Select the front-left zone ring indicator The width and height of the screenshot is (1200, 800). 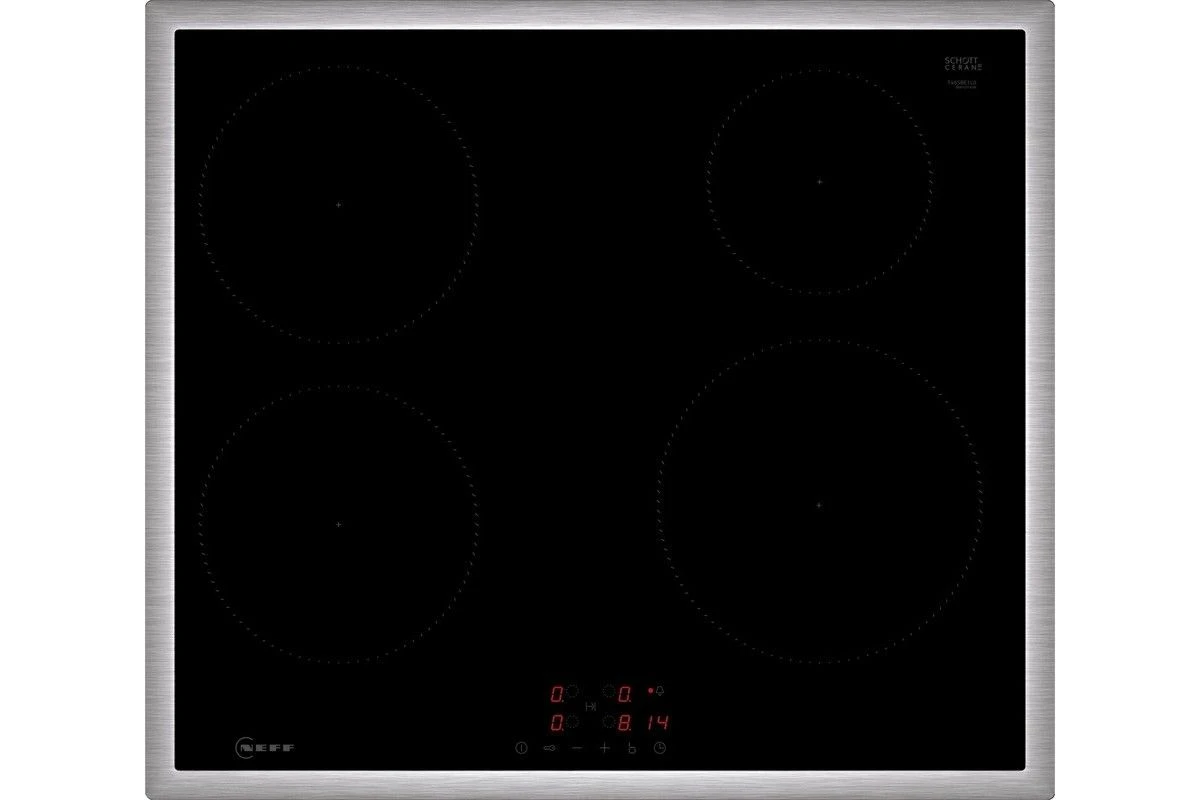(574, 722)
